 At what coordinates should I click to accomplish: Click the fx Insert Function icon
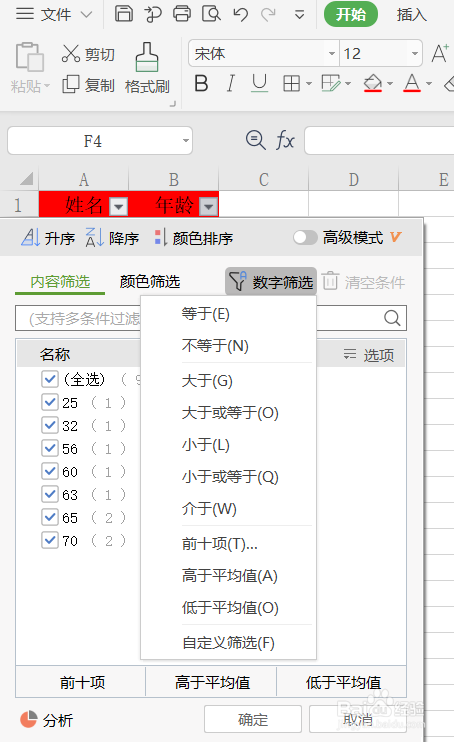285,141
